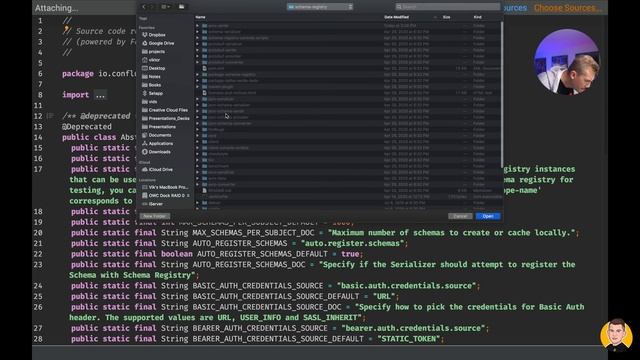The width and height of the screenshot is (640, 360).
Task: Click BEARER_AUTH_CREDENTIALS_SOURCE on line 27
Action: [x=260, y=329]
